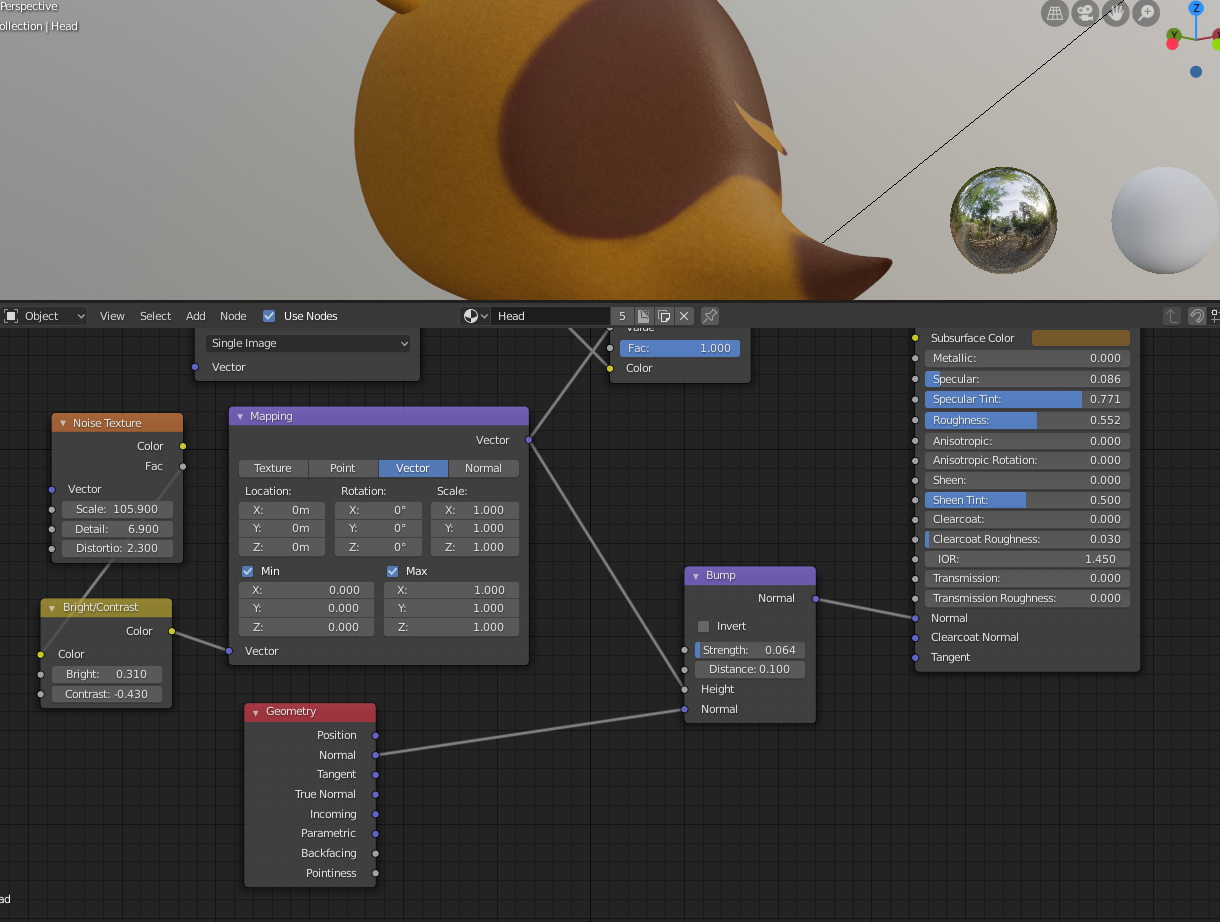Adjust the Roughness slider
The image size is (1220, 922).
point(1028,420)
